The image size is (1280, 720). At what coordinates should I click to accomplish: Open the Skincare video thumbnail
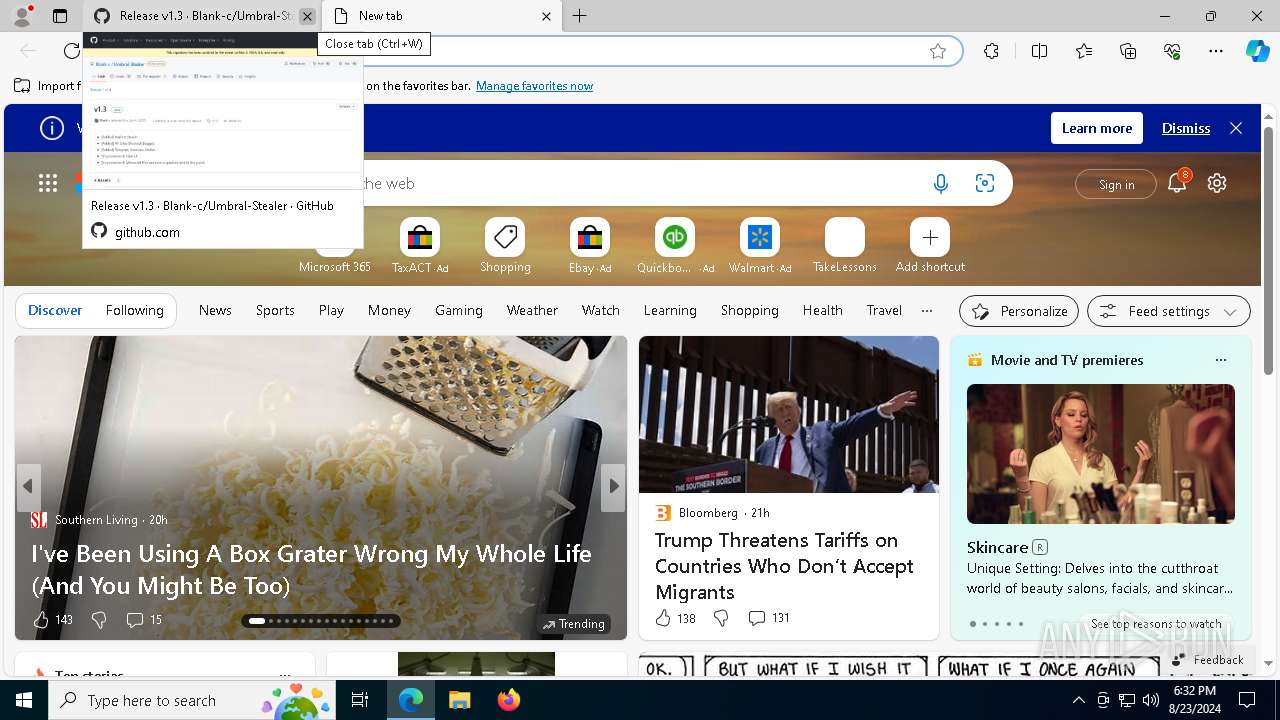coord(1101,454)
